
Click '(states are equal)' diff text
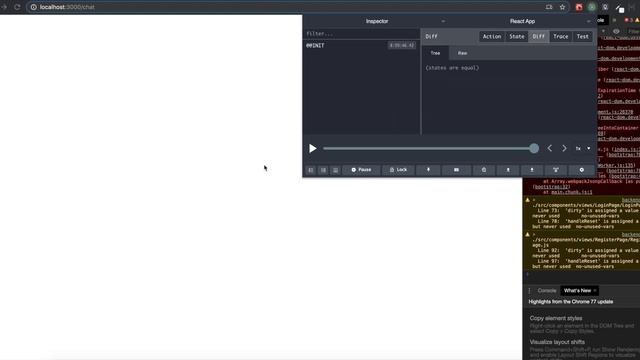pos(452,68)
